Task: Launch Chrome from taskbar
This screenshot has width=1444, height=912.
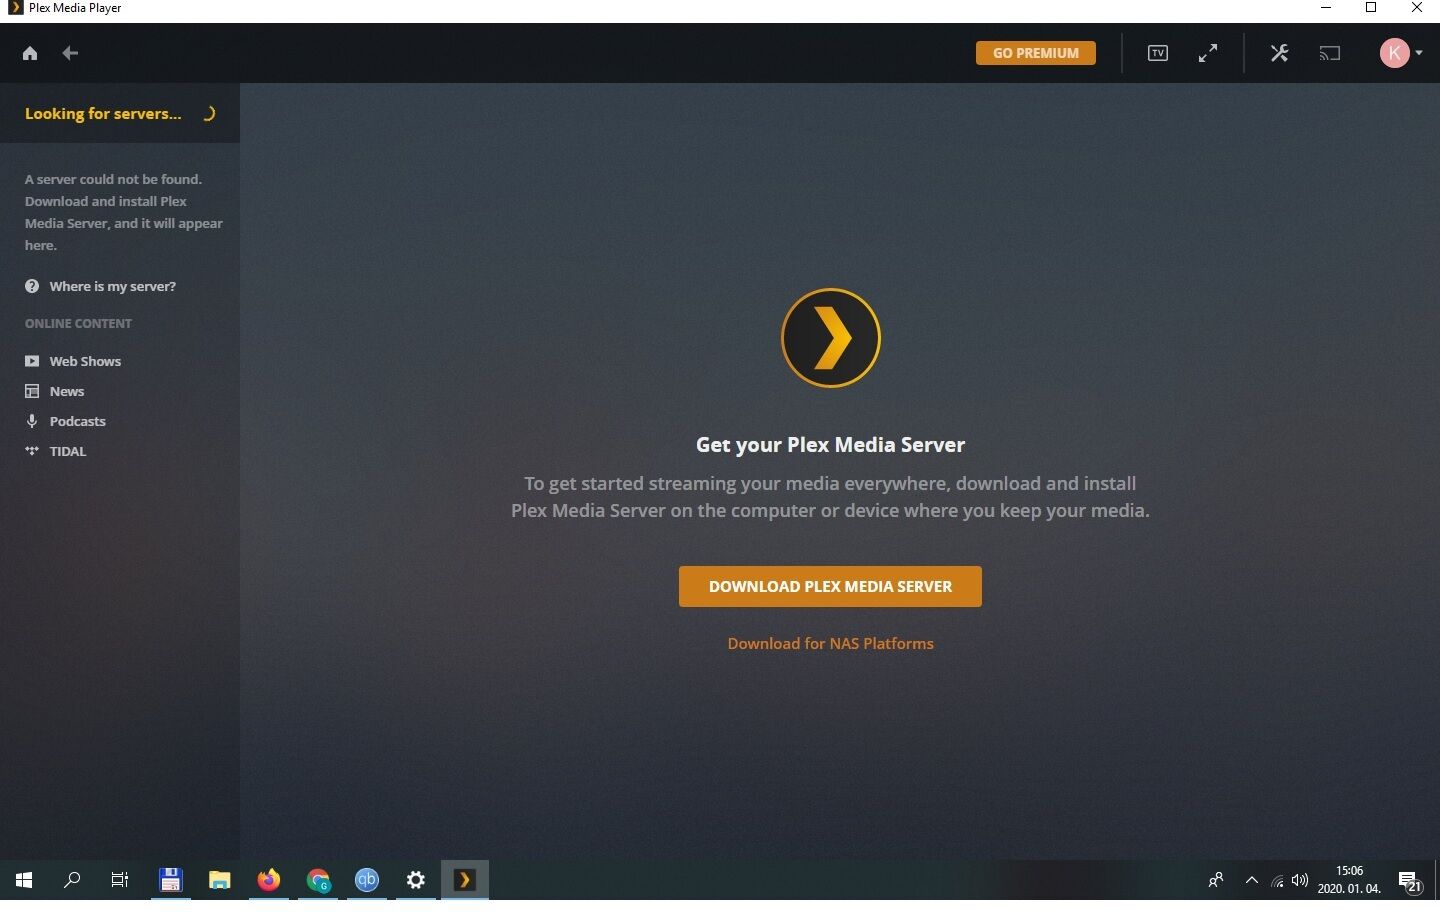Action: click(319, 882)
